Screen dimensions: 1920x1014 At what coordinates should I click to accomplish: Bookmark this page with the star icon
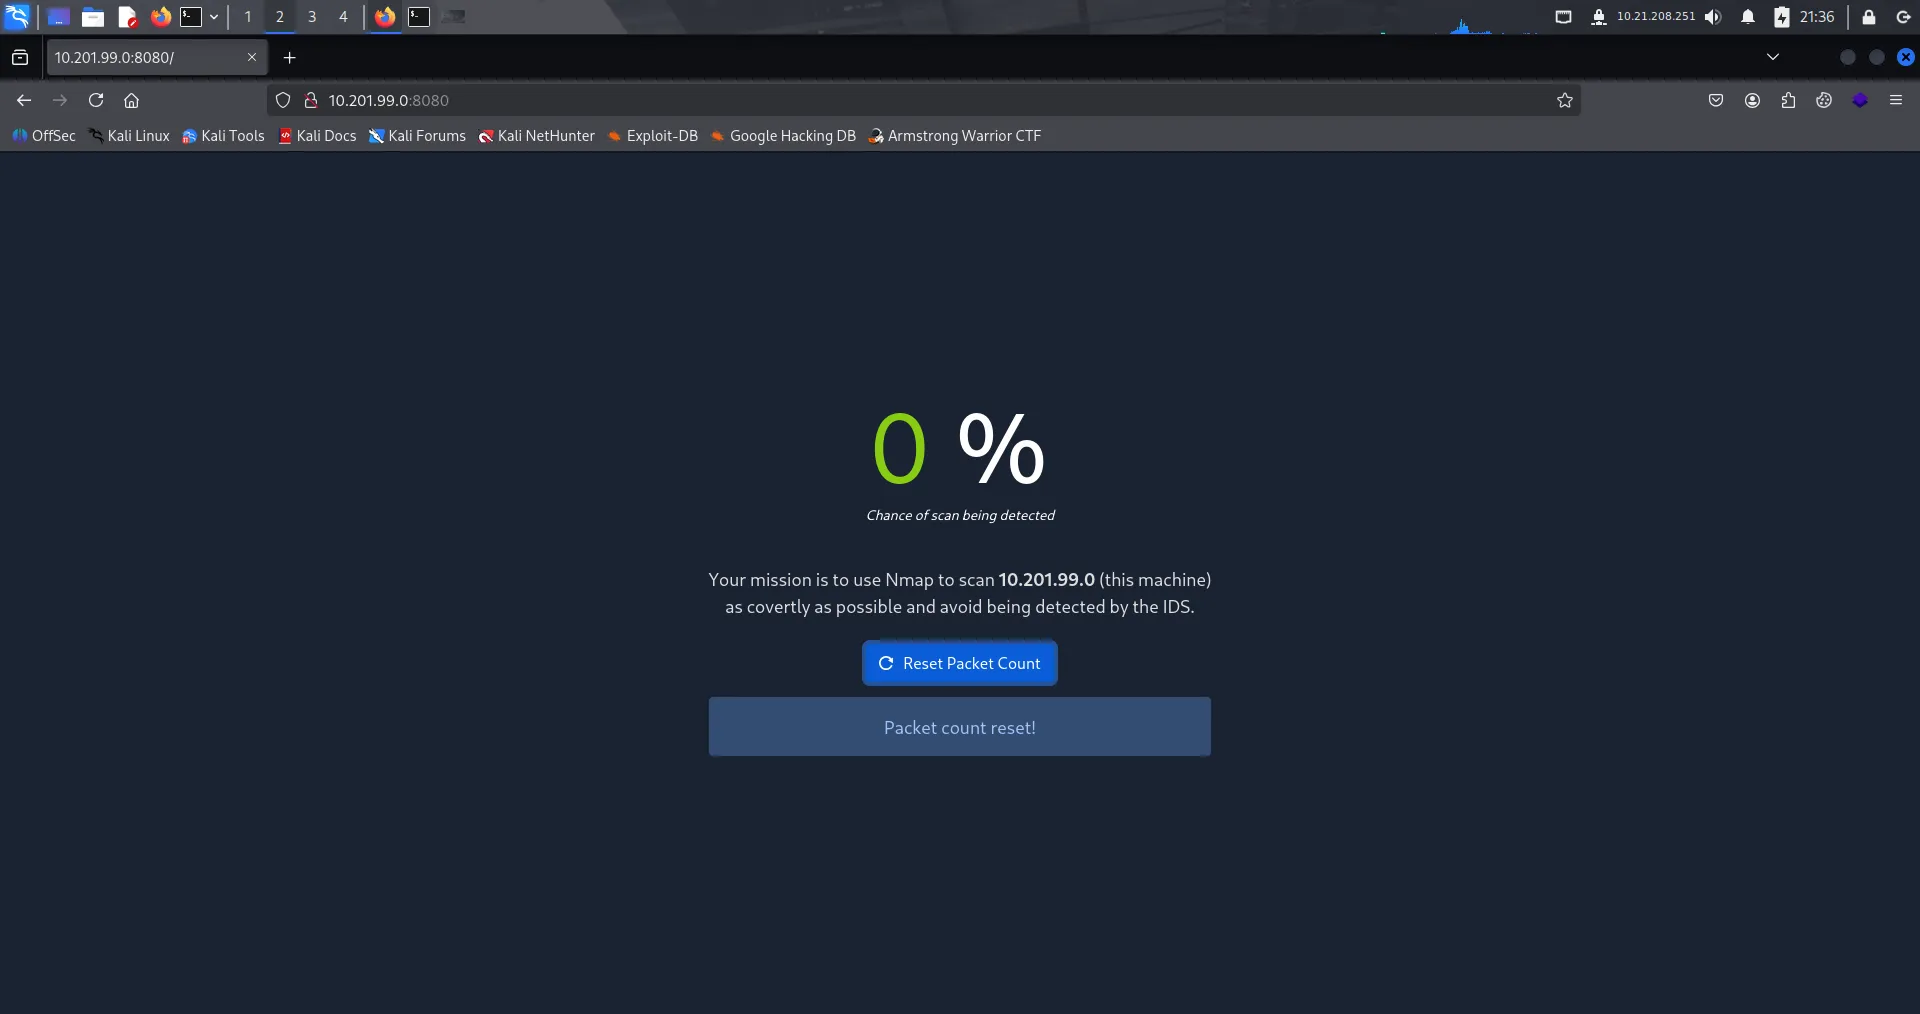click(x=1565, y=100)
